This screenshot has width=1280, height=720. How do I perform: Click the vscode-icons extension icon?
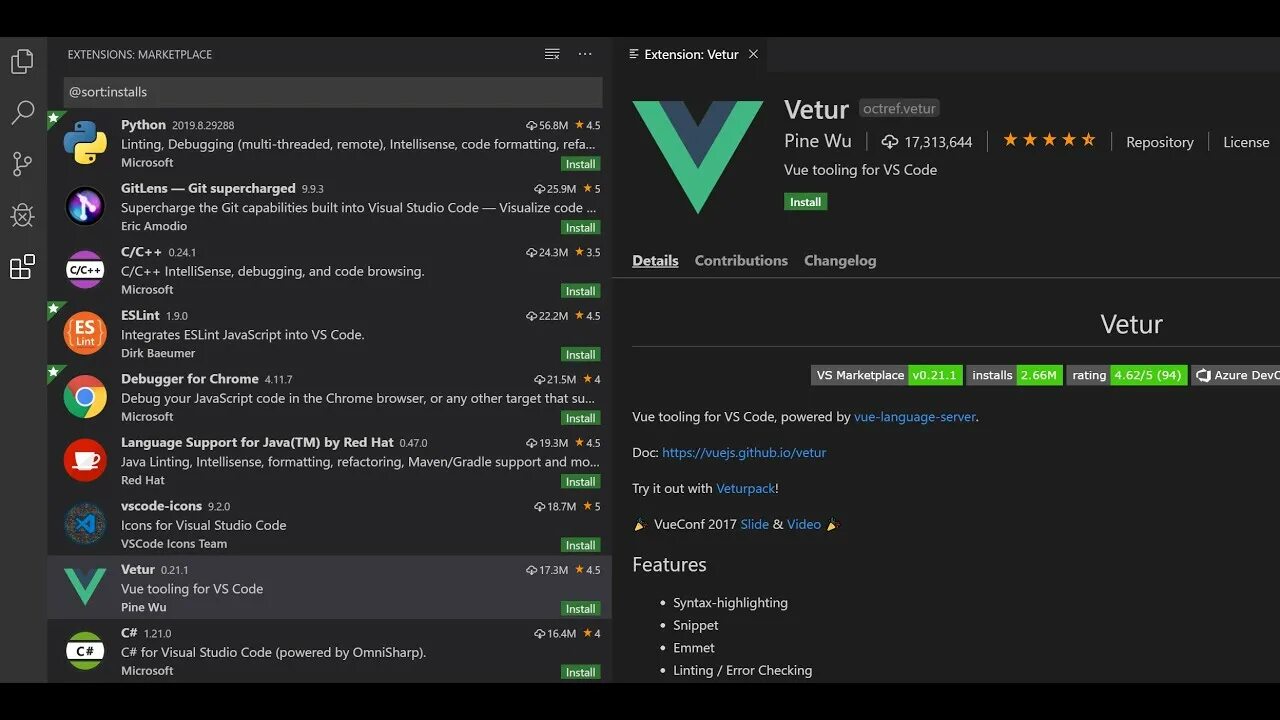(85, 524)
